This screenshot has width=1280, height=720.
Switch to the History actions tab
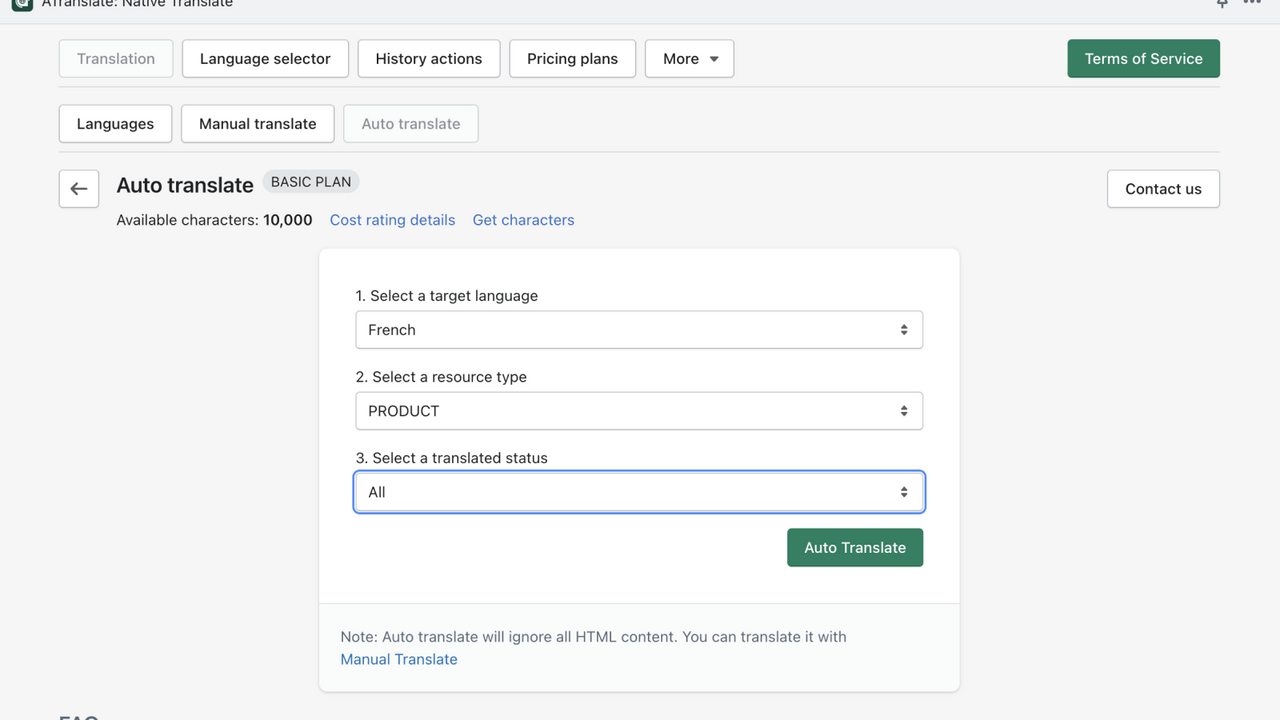coord(428,58)
